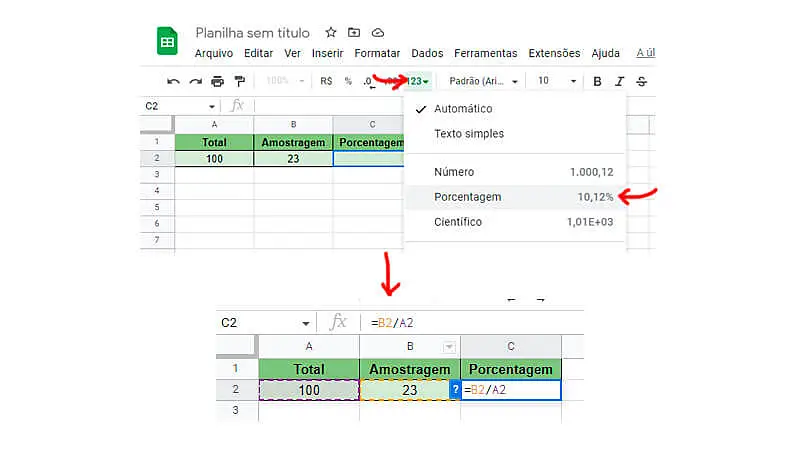Open the Arquivo menu
This screenshot has width=800, height=450.
click(x=214, y=53)
